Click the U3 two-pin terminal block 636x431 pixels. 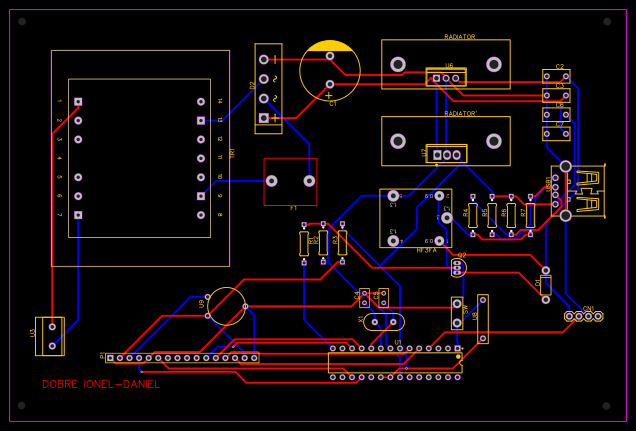[x=51, y=336]
